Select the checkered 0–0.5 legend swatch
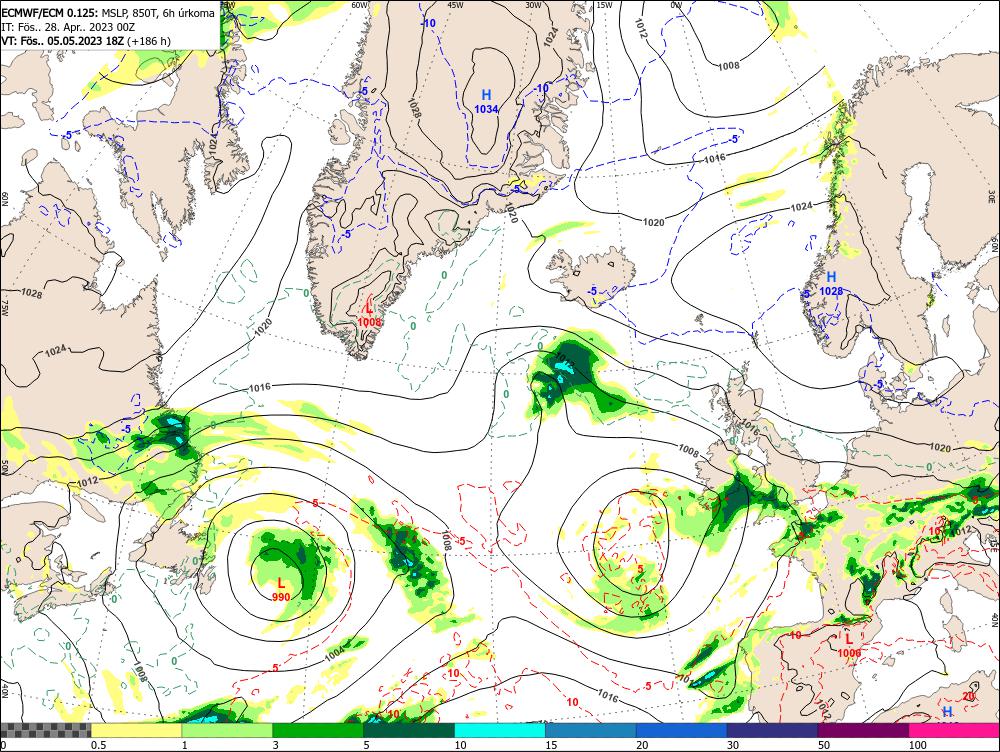 coord(45,730)
